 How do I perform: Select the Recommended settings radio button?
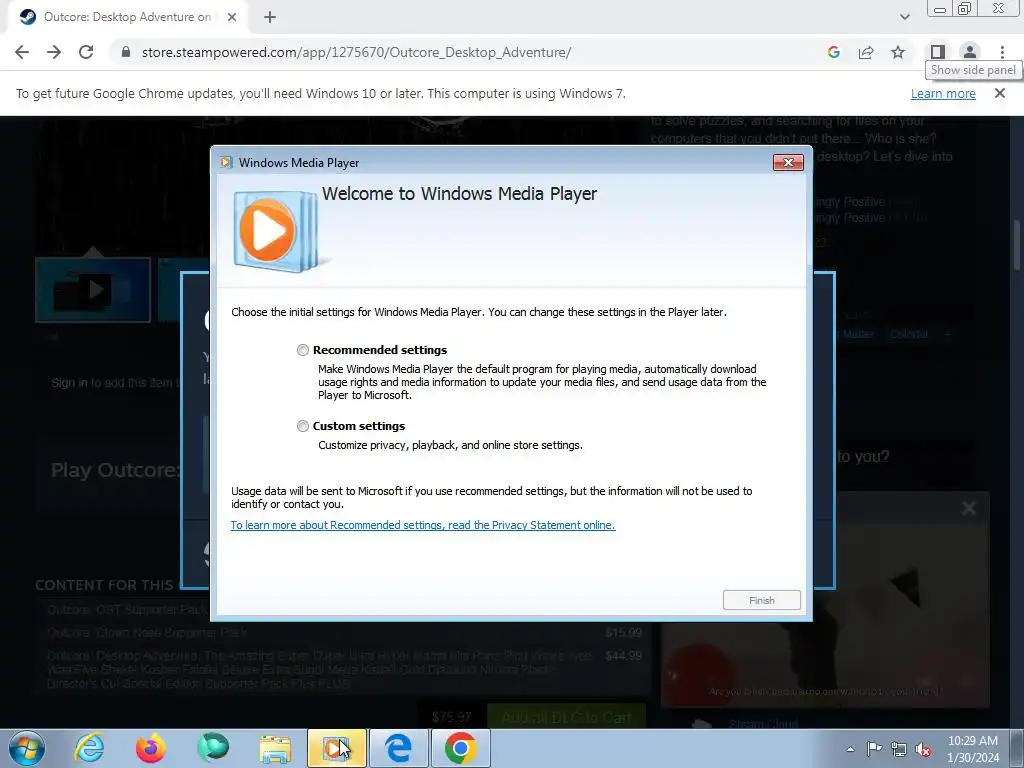(302, 350)
